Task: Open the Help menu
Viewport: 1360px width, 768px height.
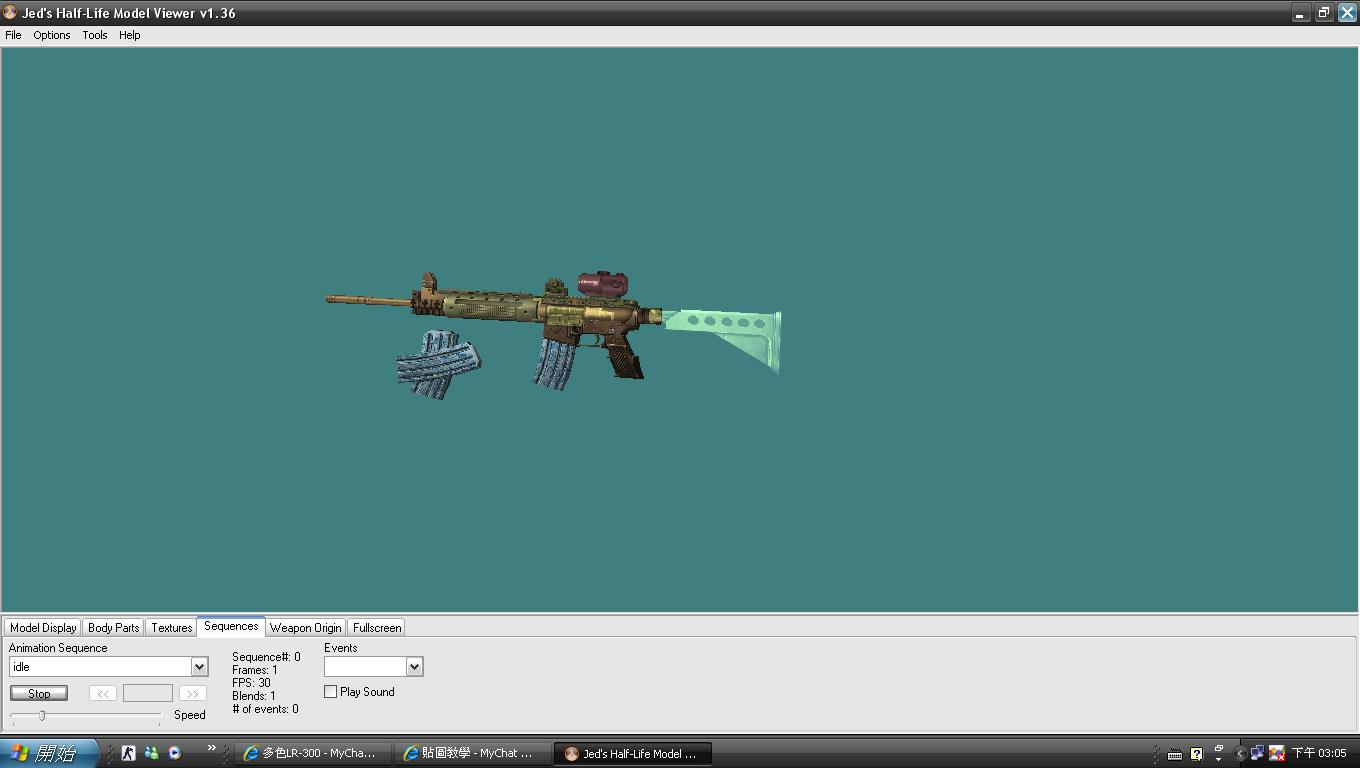Action: point(130,35)
